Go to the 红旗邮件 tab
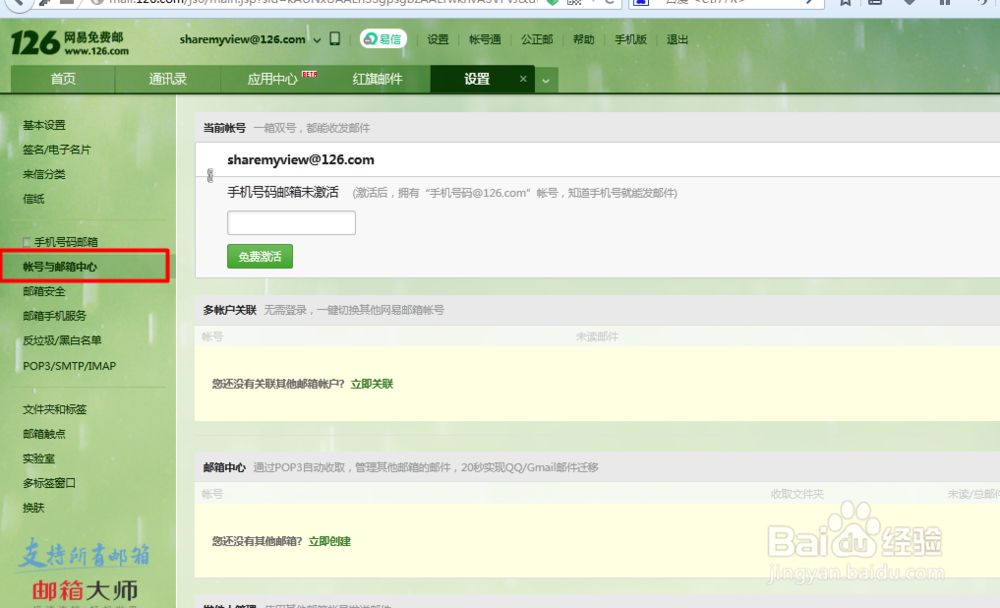This screenshot has height=608, width=1000. [378, 79]
